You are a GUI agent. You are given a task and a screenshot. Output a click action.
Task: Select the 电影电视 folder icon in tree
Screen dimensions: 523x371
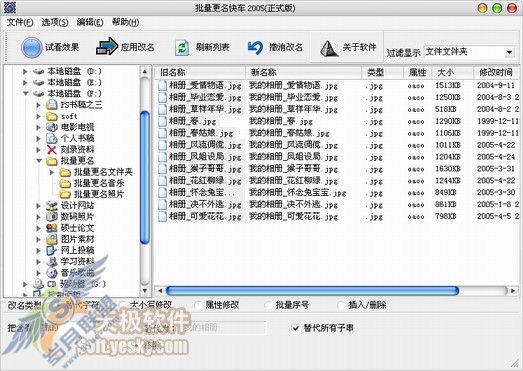point(52,127)
